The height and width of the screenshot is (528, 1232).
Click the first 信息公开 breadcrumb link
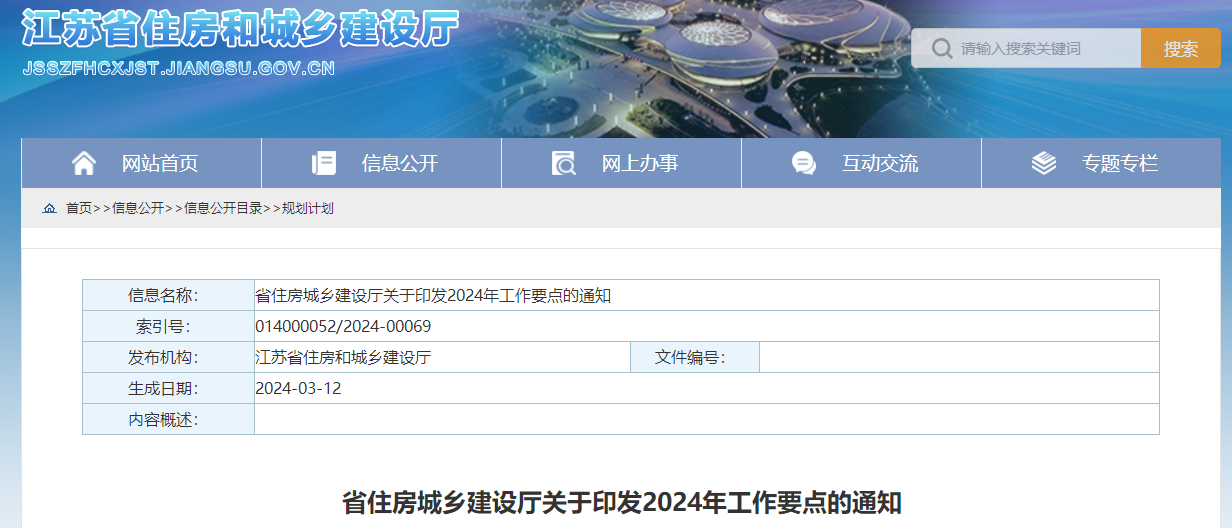click(138, 208)
